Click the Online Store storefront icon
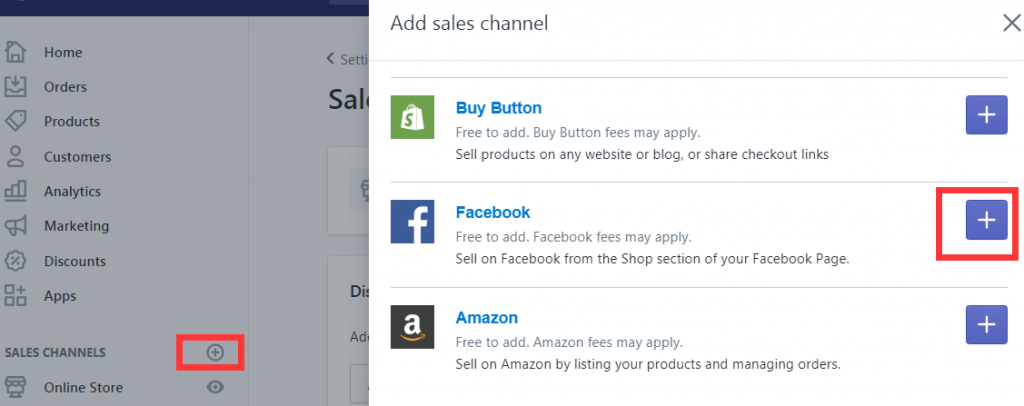This screenshot has width=1024, height=406. tap(15, 387)
